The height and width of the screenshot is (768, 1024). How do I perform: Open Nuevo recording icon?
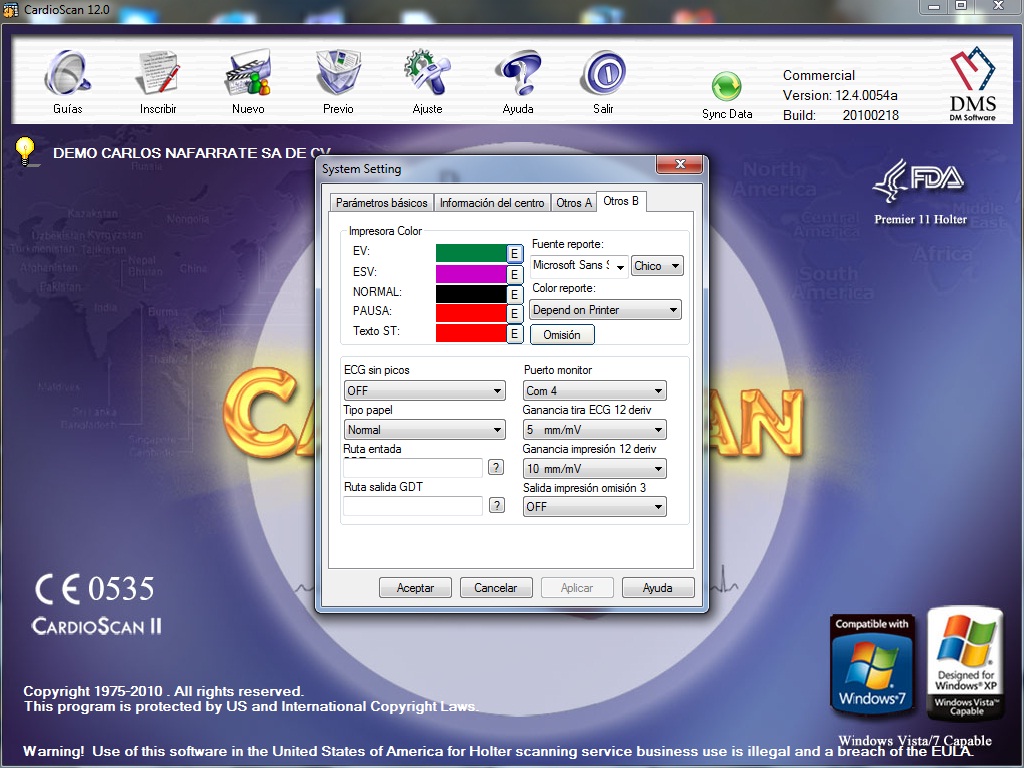(248, 74)
